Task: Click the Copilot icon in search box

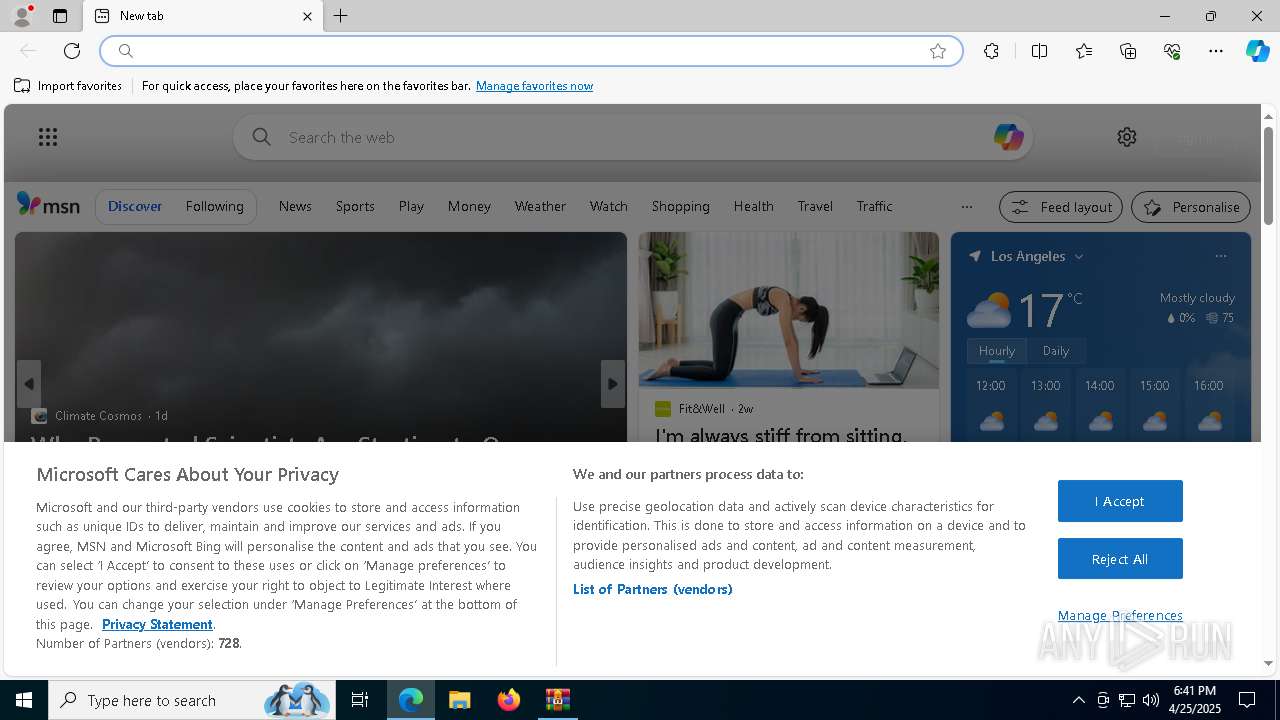Action: (x=1008, y=137)
